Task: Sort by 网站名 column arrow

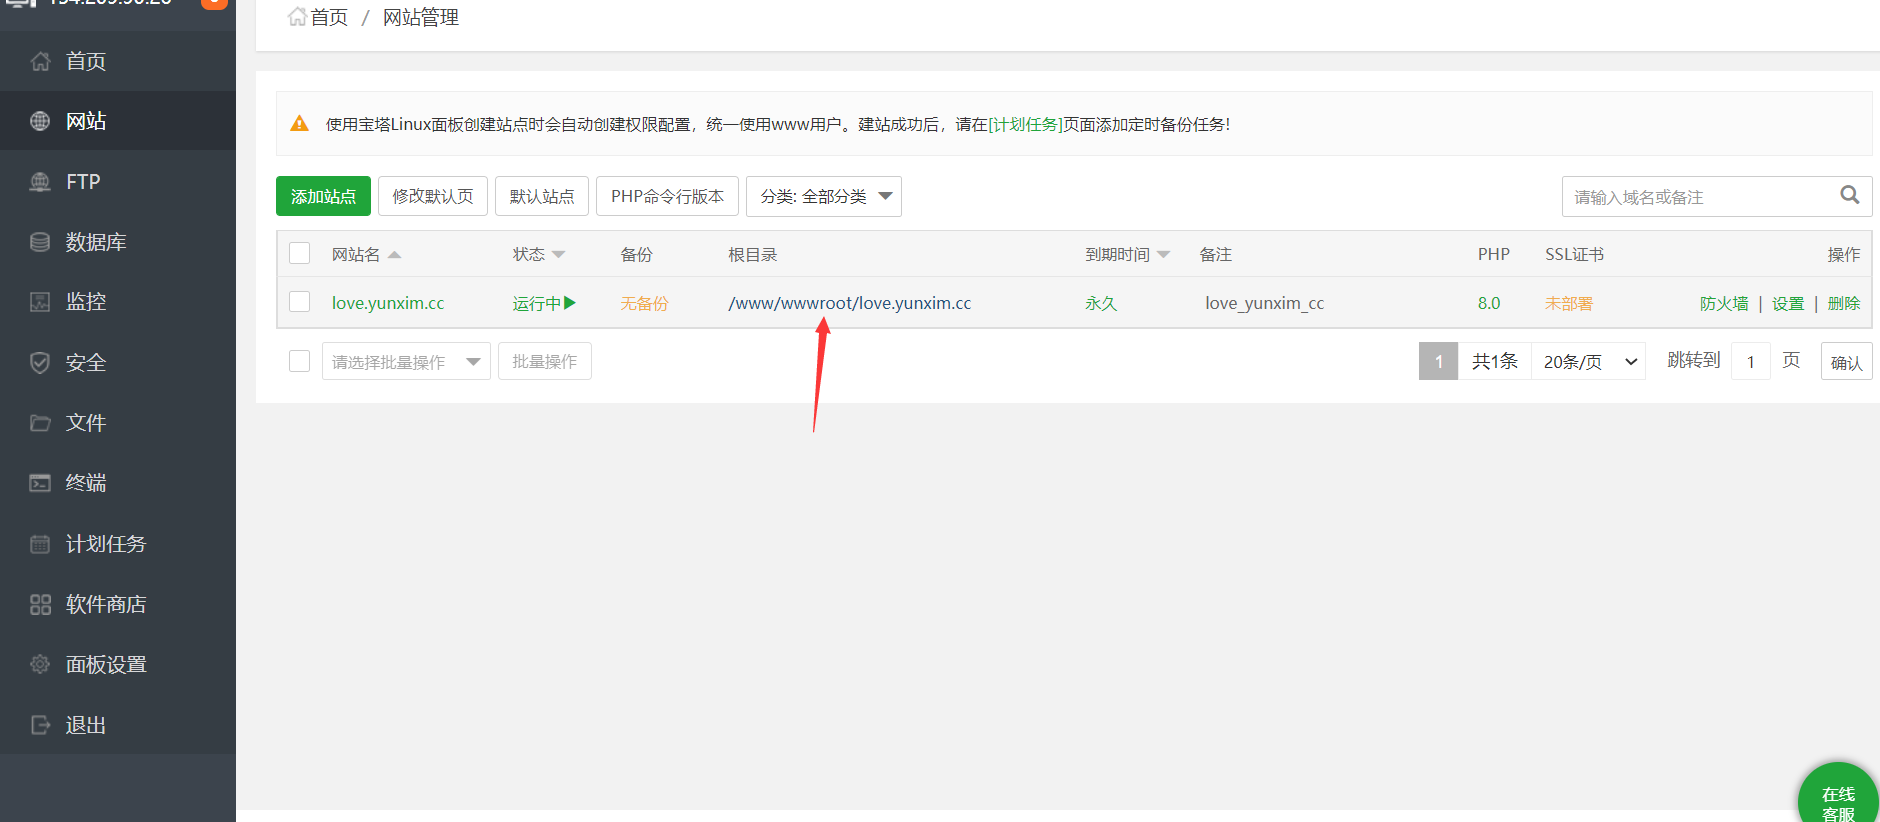Action: (x=394, y=255)
